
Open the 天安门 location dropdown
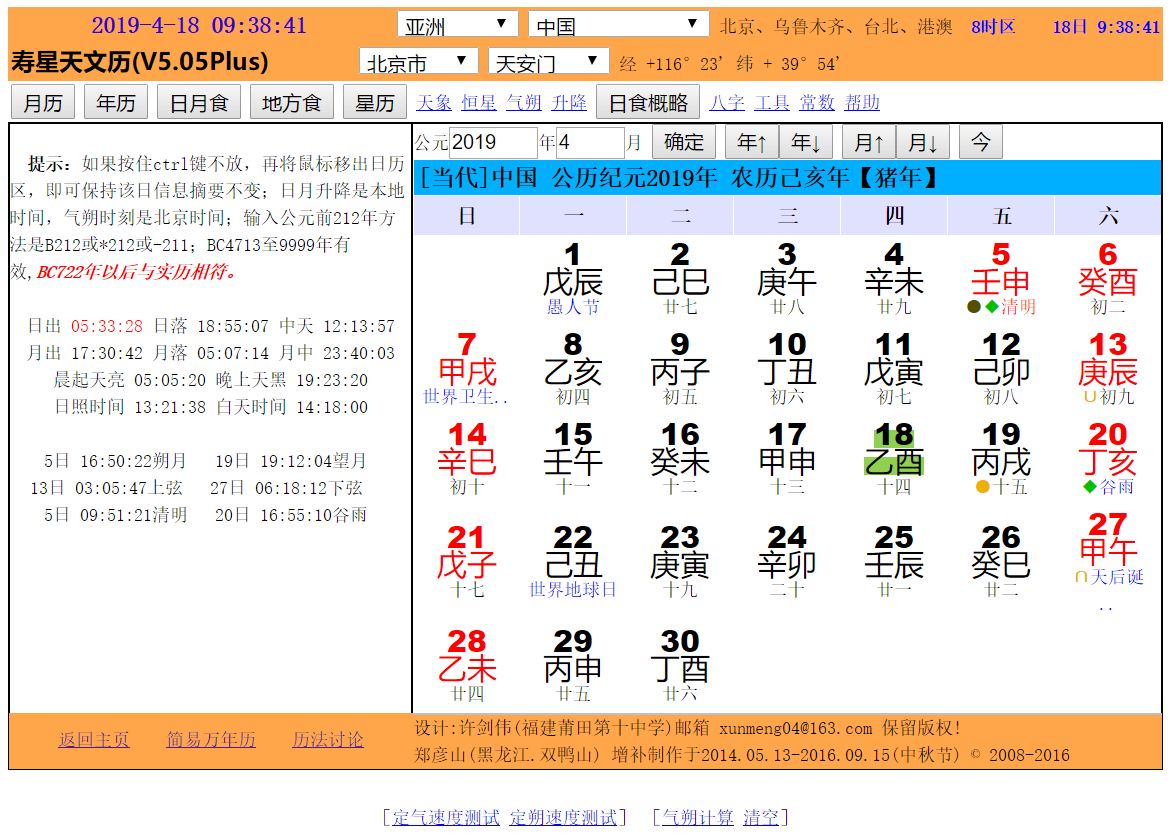point(546,60)
